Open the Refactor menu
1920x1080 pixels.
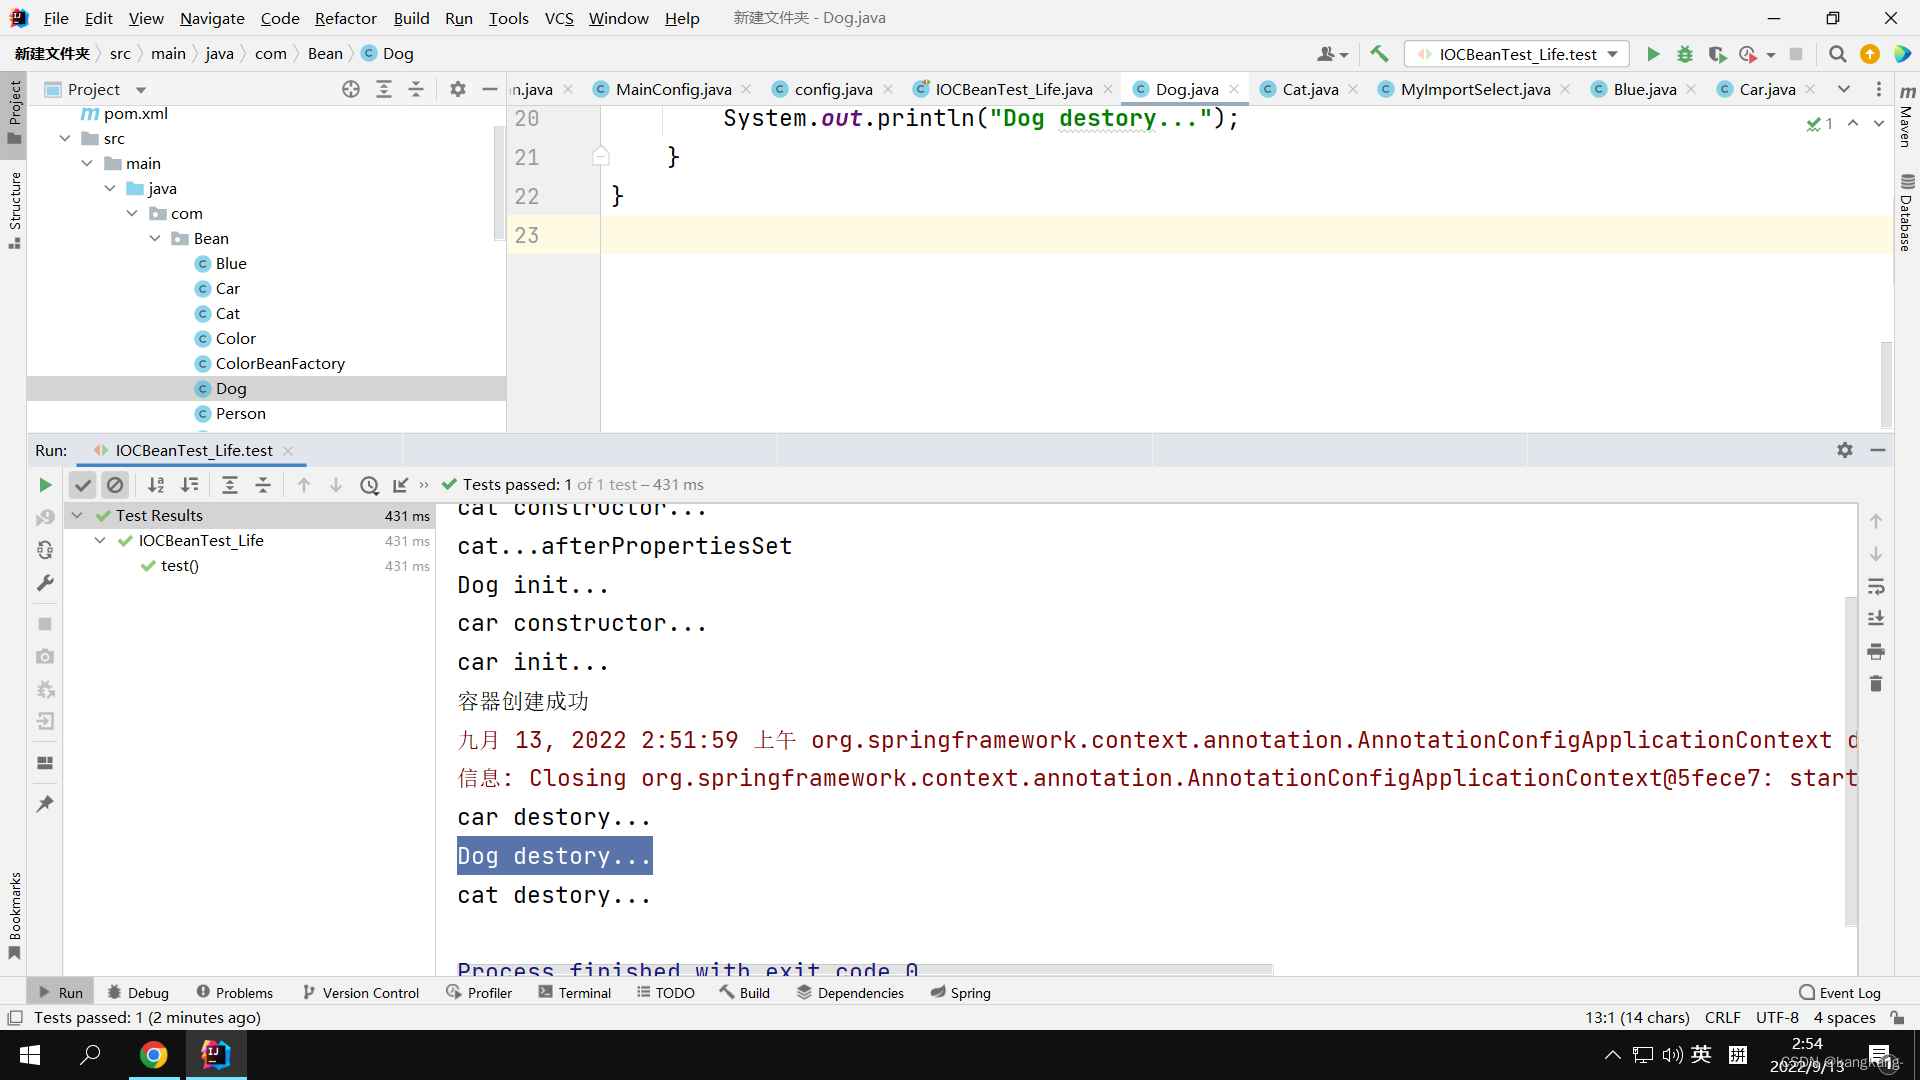(345, 18)
